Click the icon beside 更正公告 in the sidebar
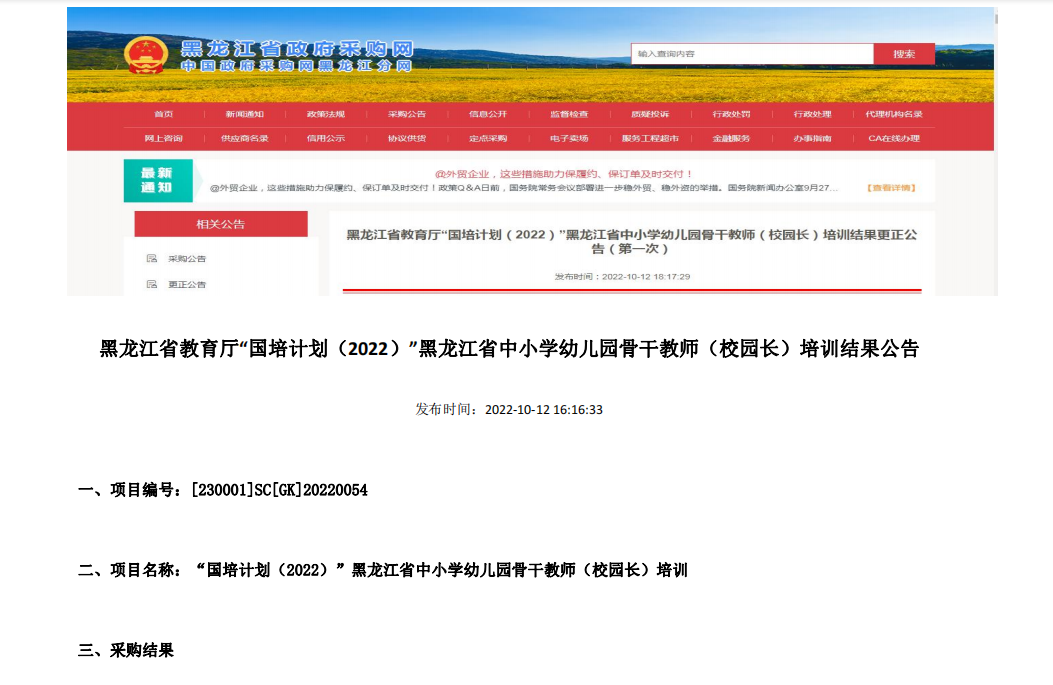The height and width of the screenshot is (685, 1053). coord(152,284)
